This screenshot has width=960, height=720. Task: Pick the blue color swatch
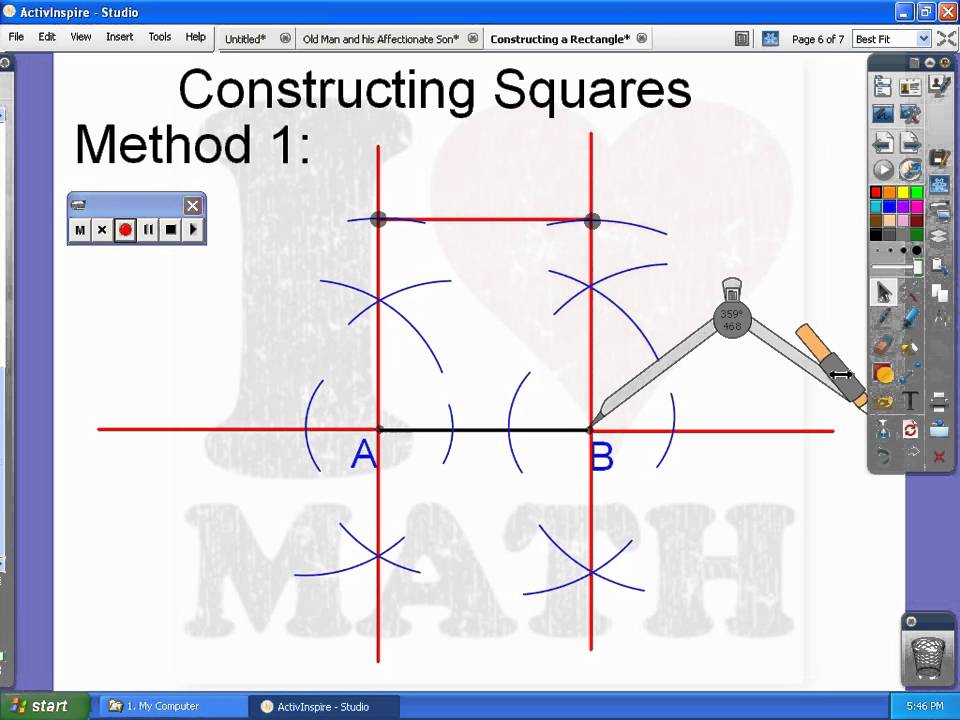tap(890, 206)
